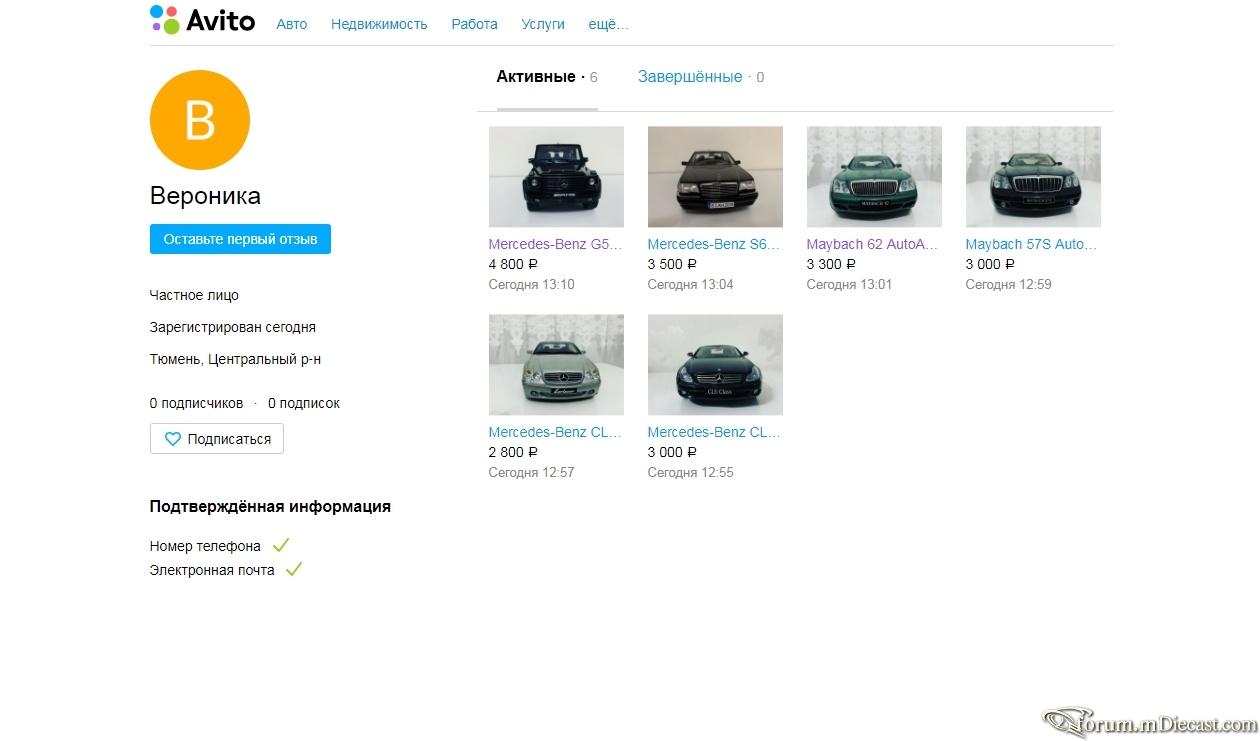1260x741 pixels.
Task: Open the Авто category
Action: pyautogui.click(x=292, y=24)
